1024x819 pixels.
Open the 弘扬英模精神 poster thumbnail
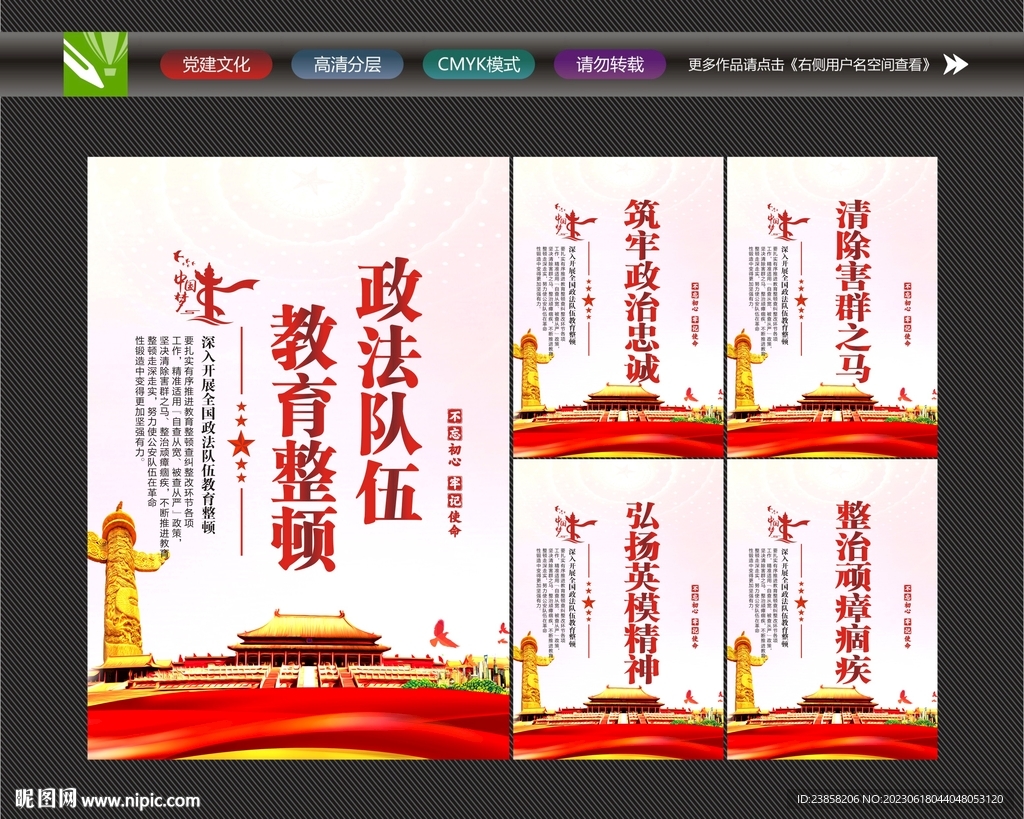tap(618, 609)
